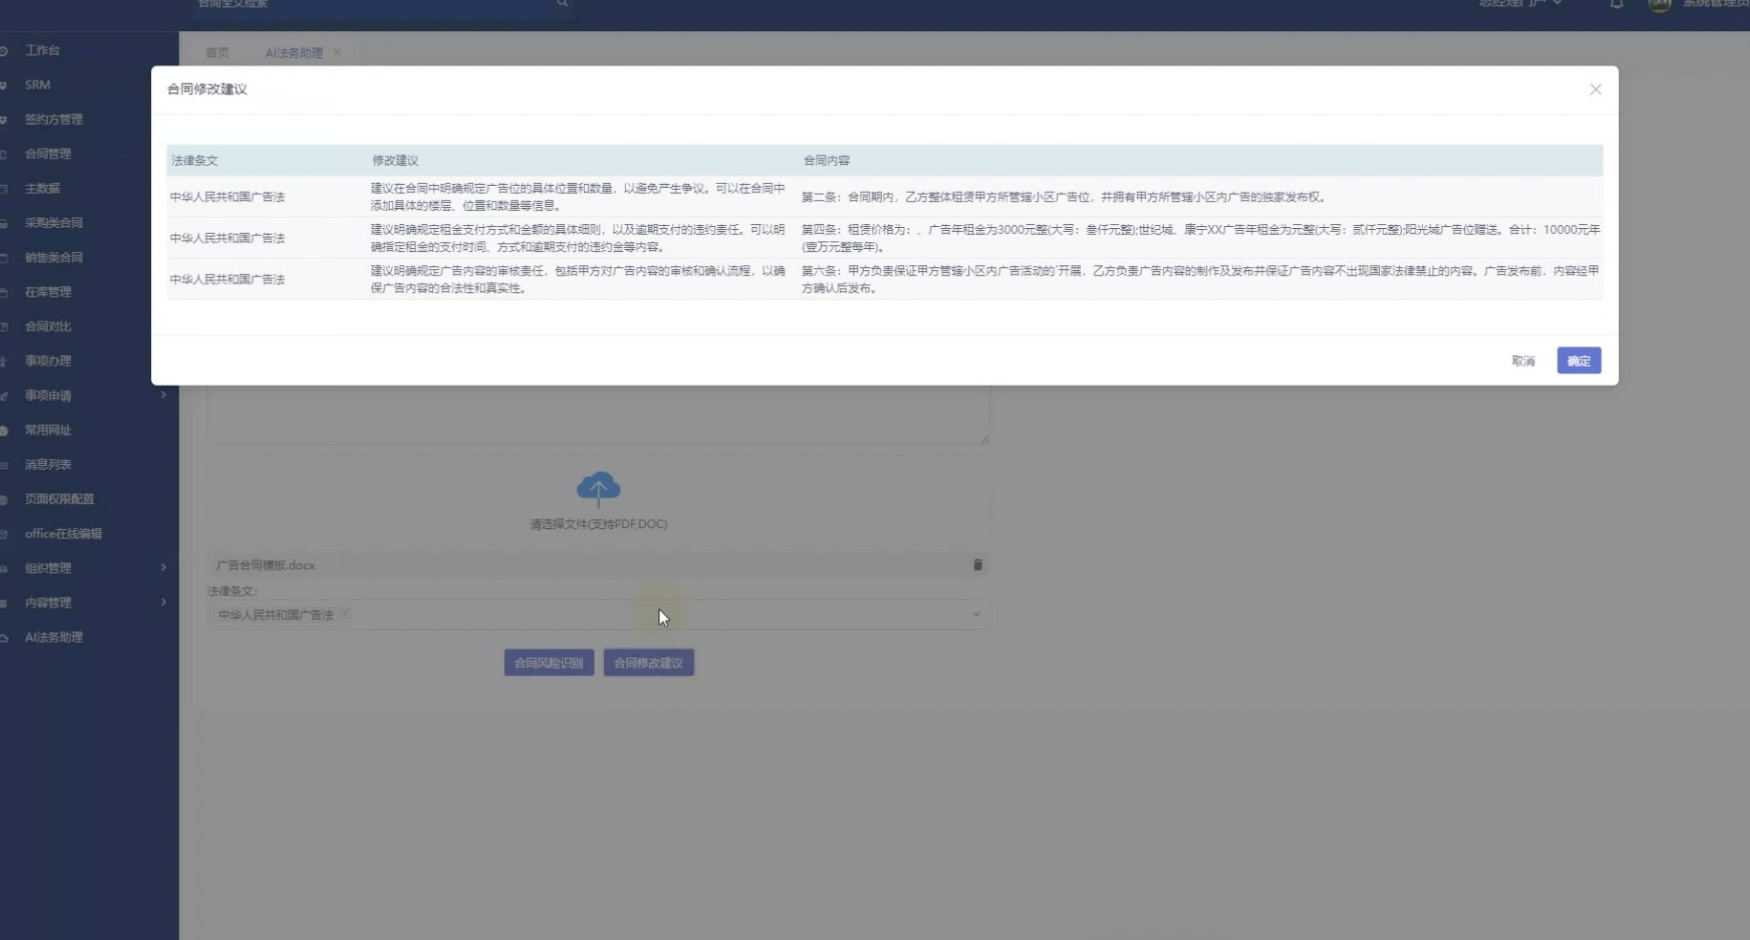Close the AI法务助理 tab

click(x=337, y=53)
